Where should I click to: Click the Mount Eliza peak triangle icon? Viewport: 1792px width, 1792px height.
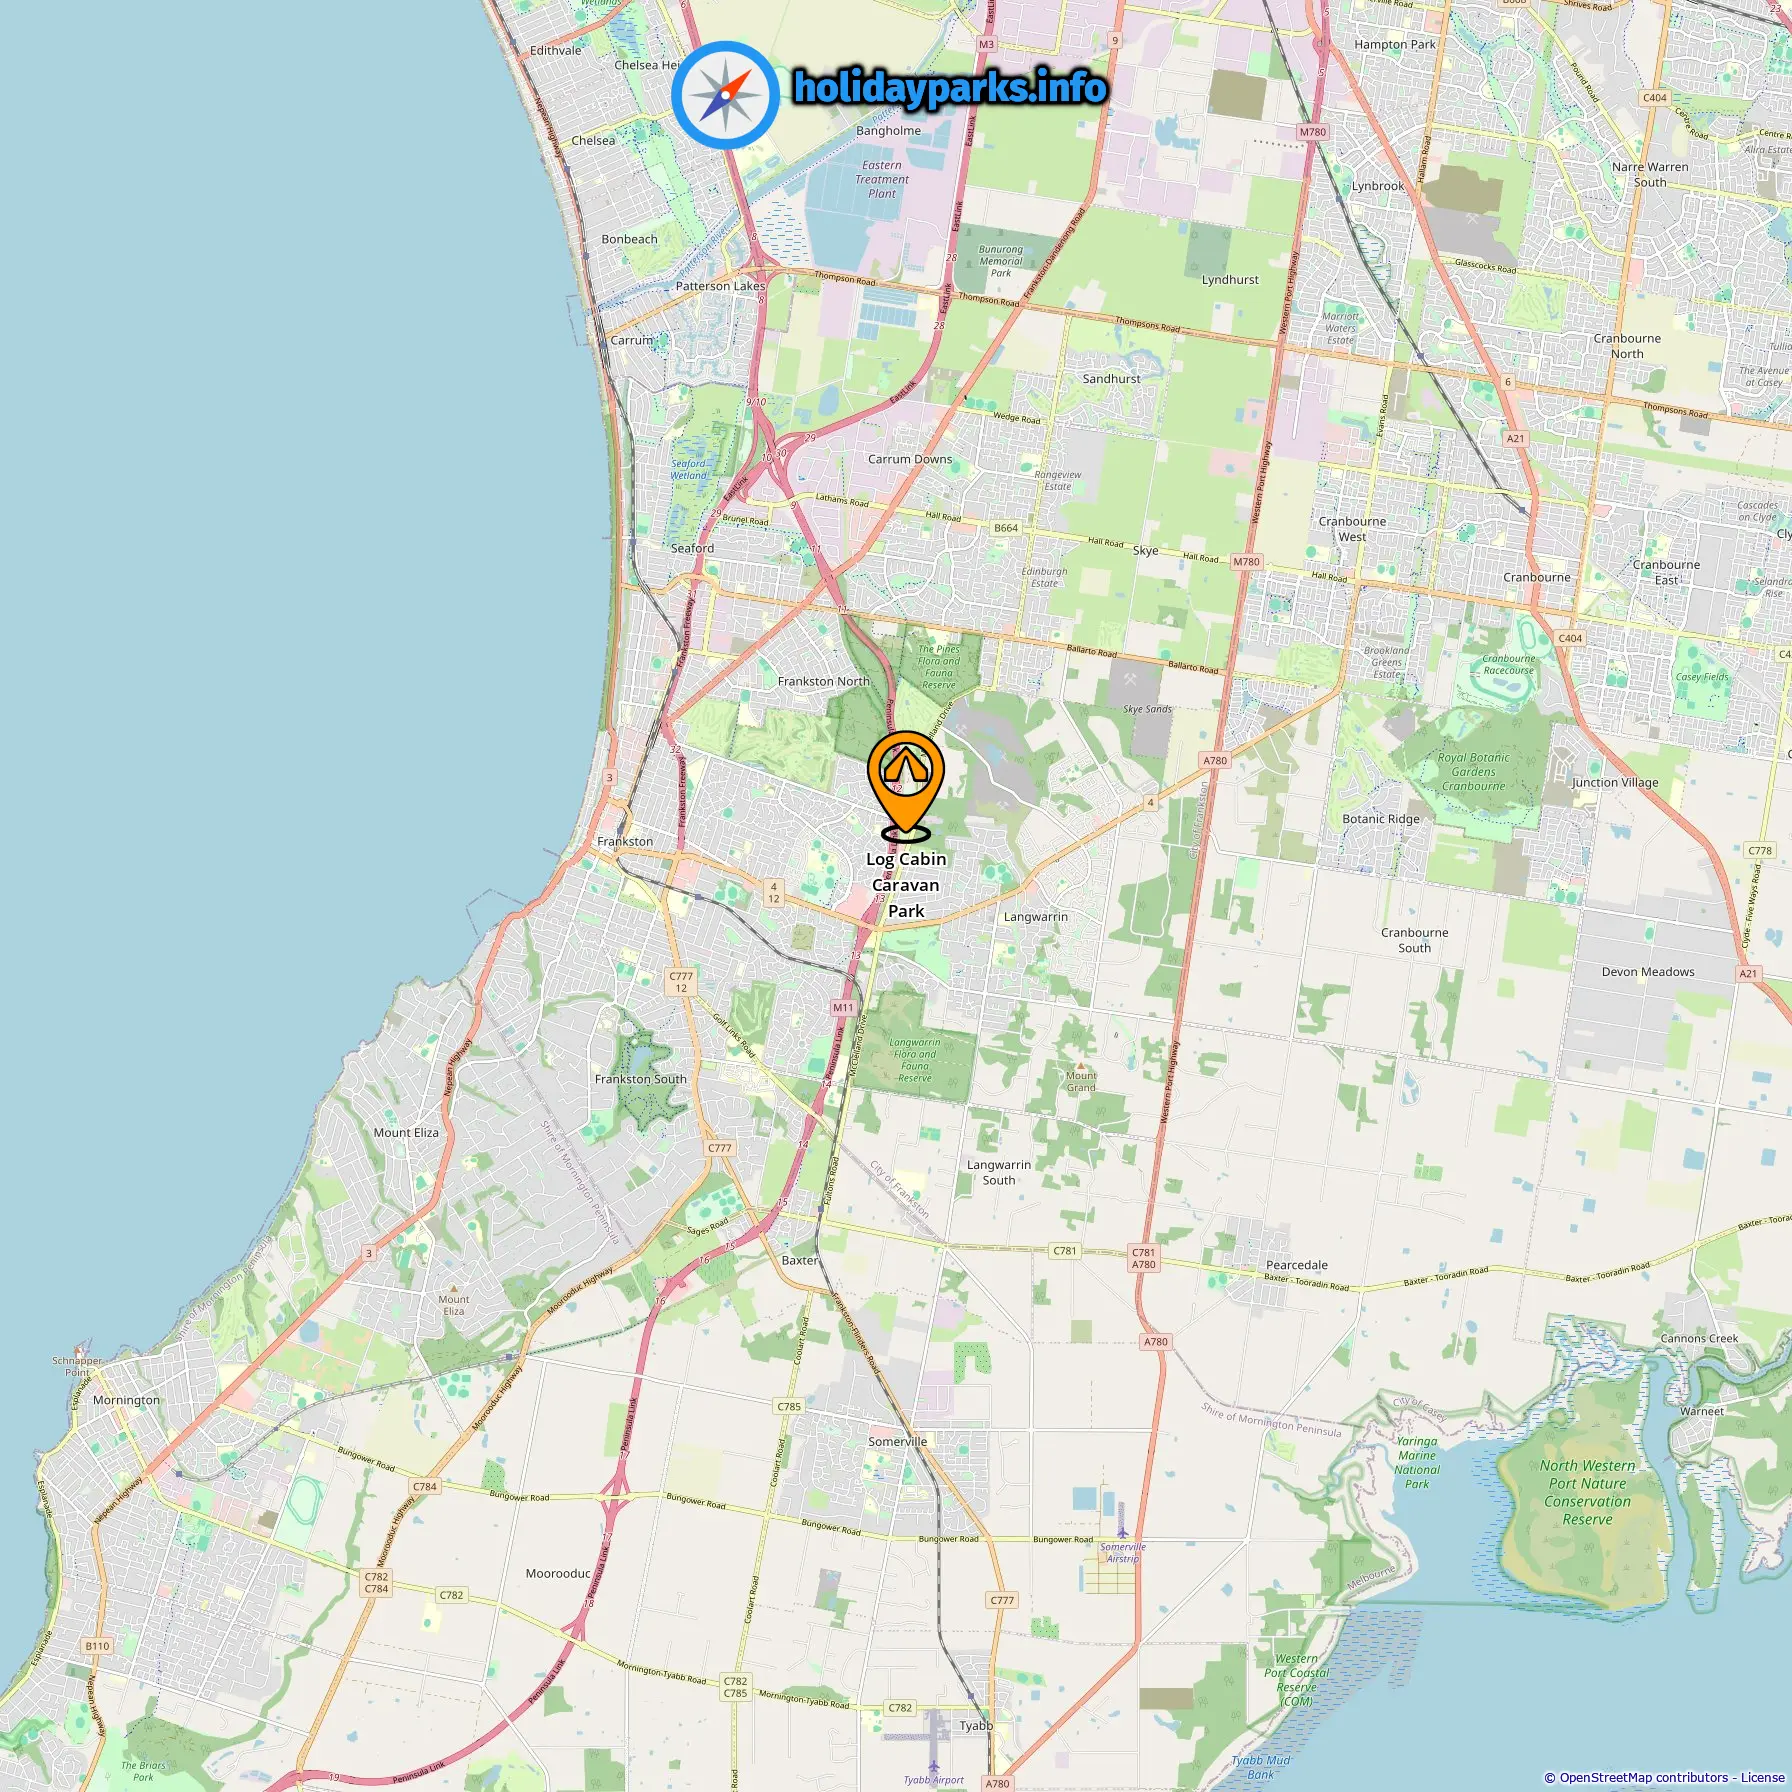coord(454,1289)
